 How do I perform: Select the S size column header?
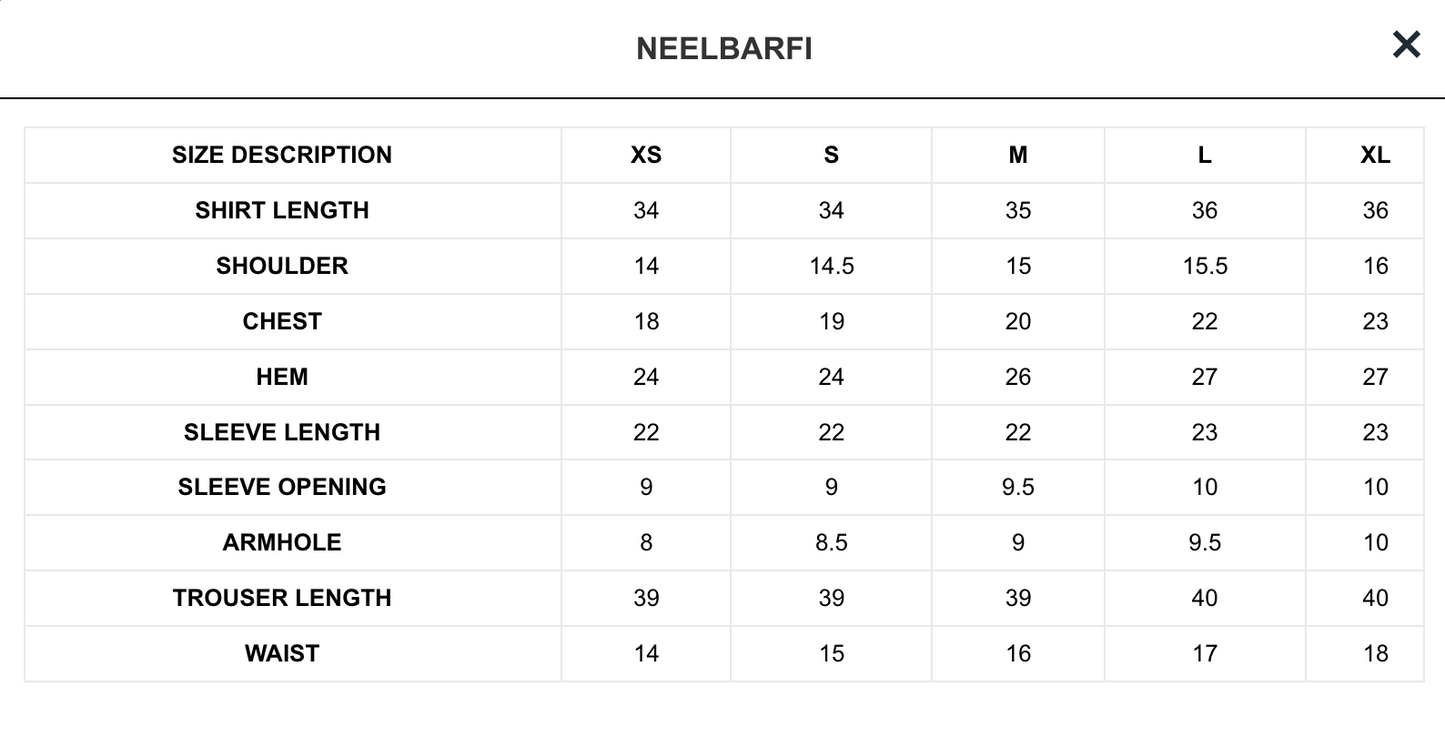(x=831, y=155)
